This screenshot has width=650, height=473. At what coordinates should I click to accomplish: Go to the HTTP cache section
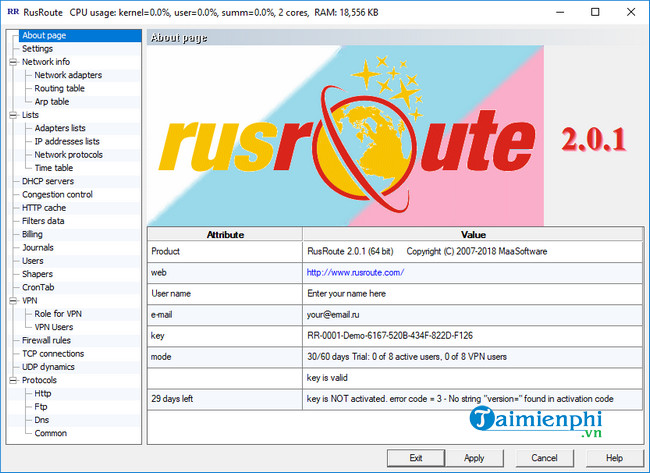(44, 208)
